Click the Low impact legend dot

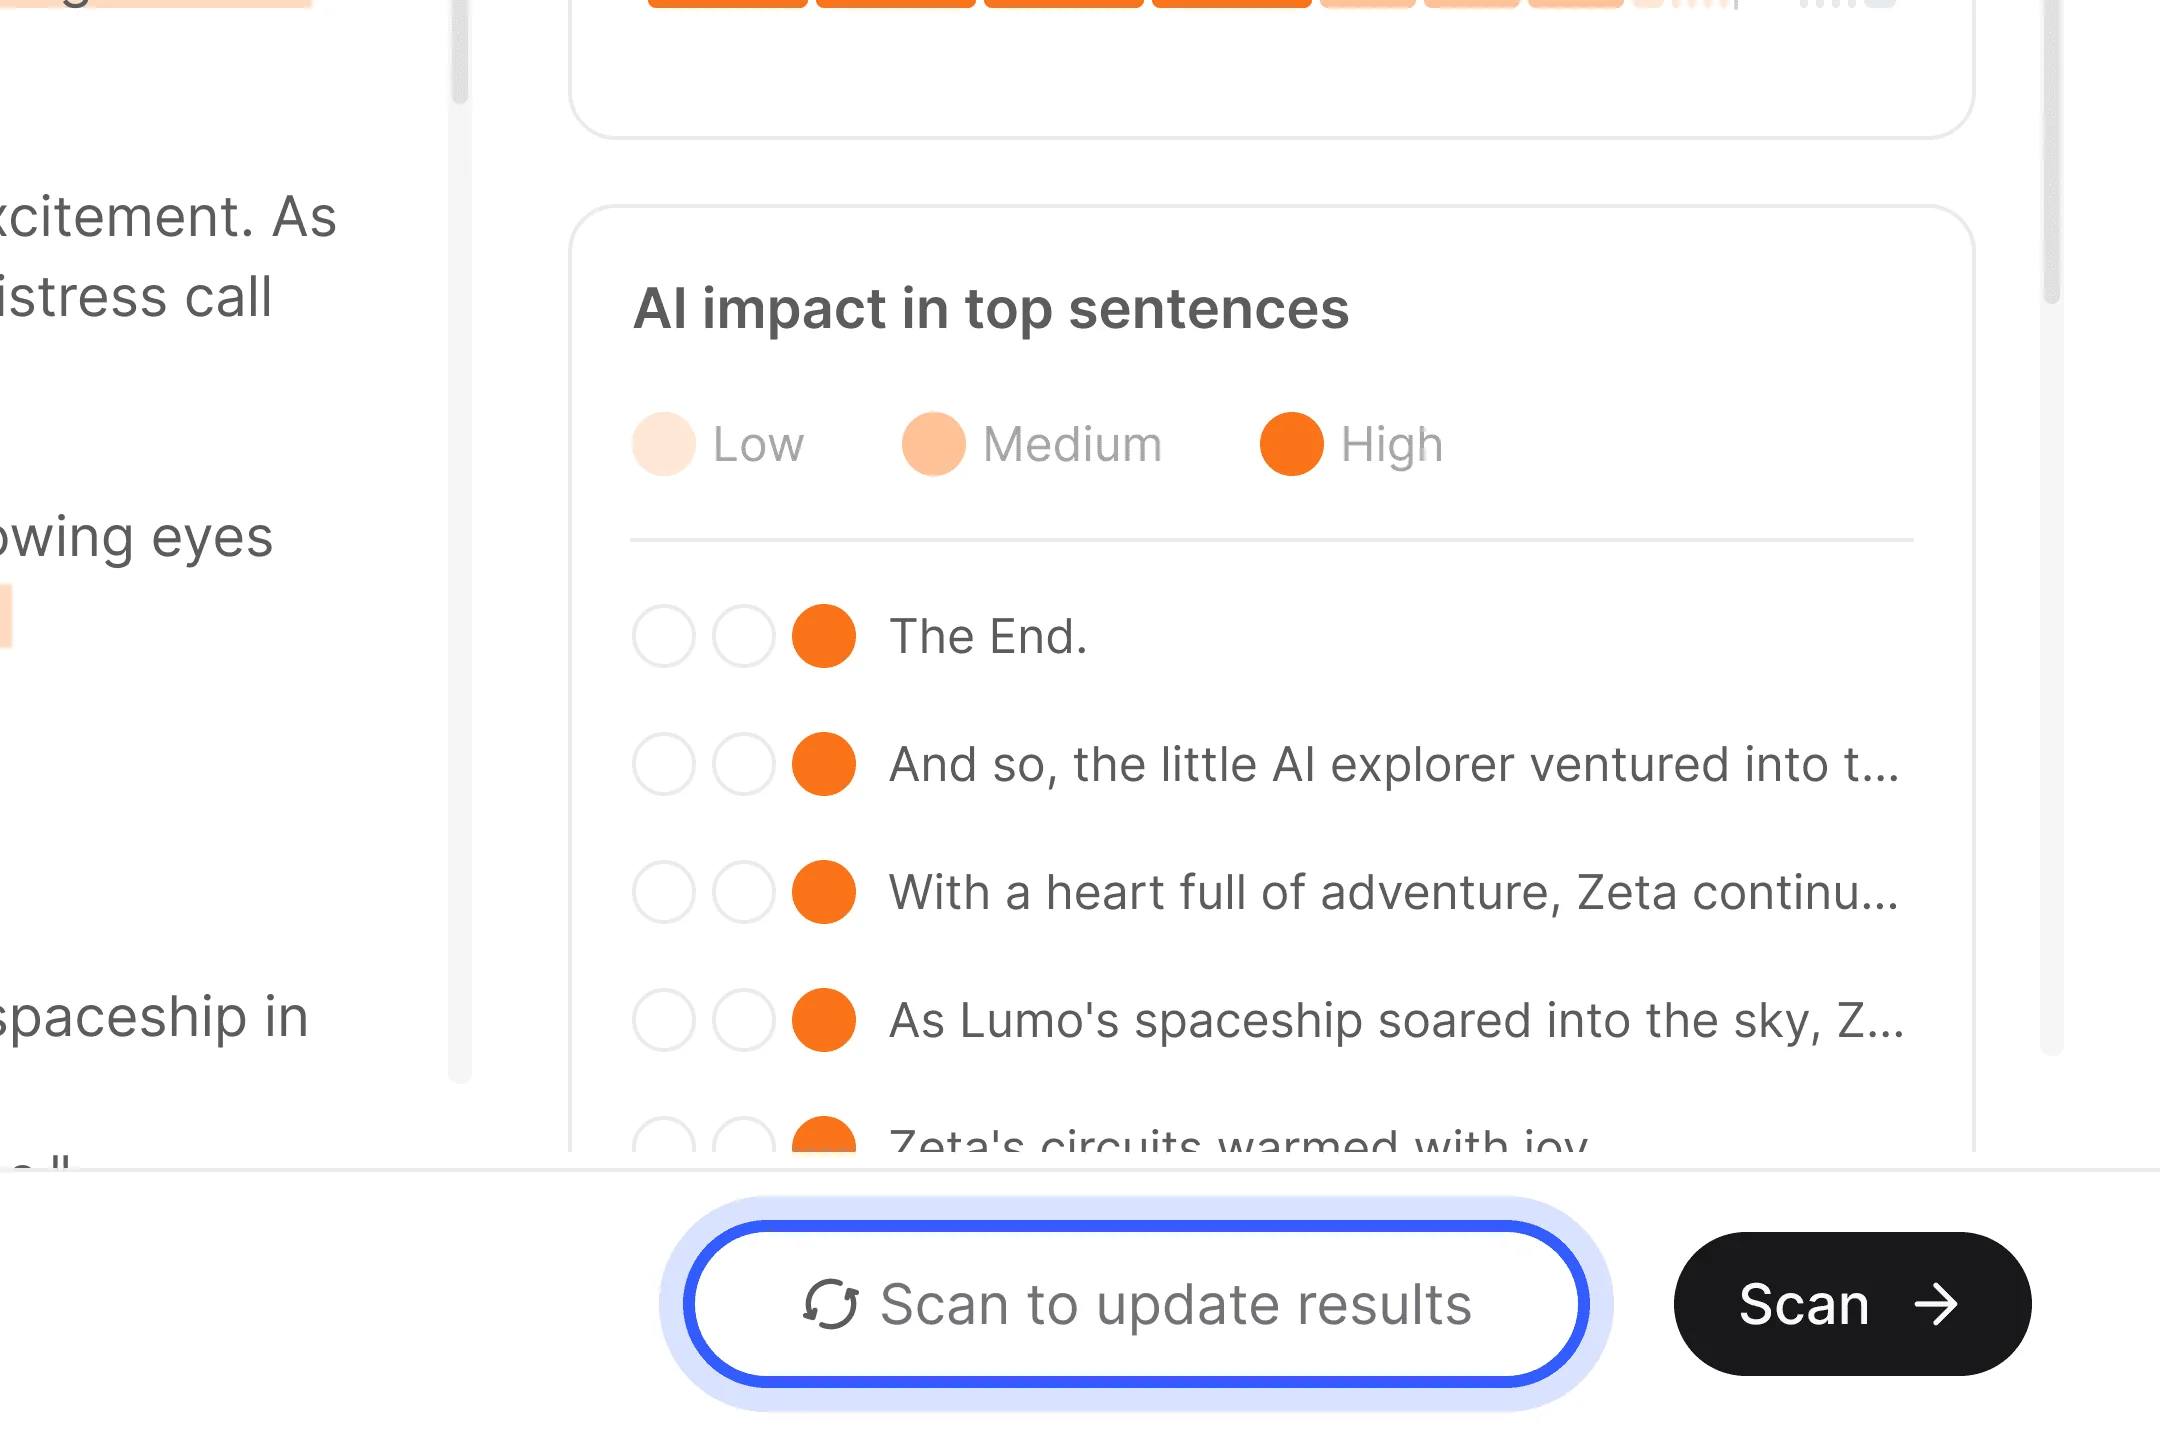[x=663, y=444]
